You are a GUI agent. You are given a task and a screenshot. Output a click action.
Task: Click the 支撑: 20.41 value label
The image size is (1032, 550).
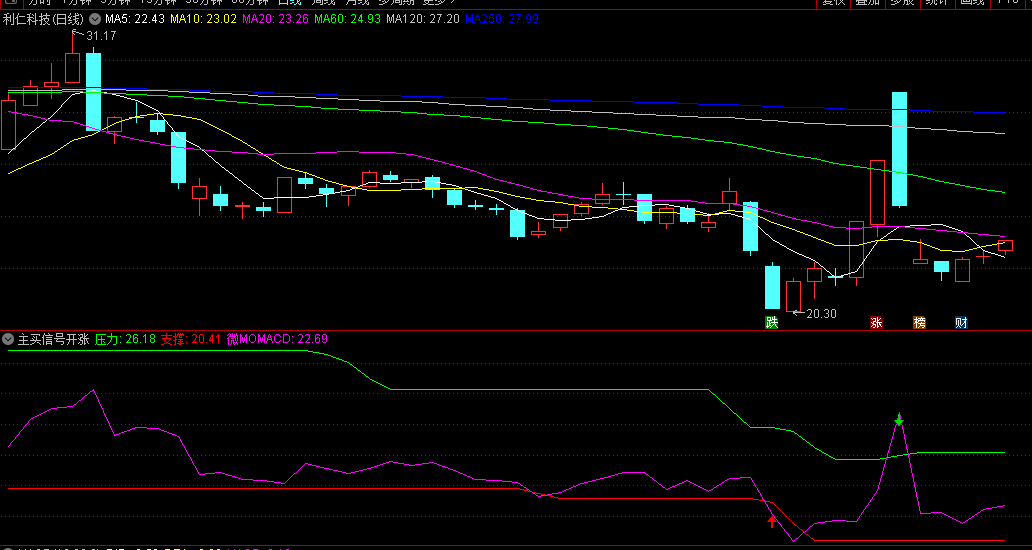192,339
